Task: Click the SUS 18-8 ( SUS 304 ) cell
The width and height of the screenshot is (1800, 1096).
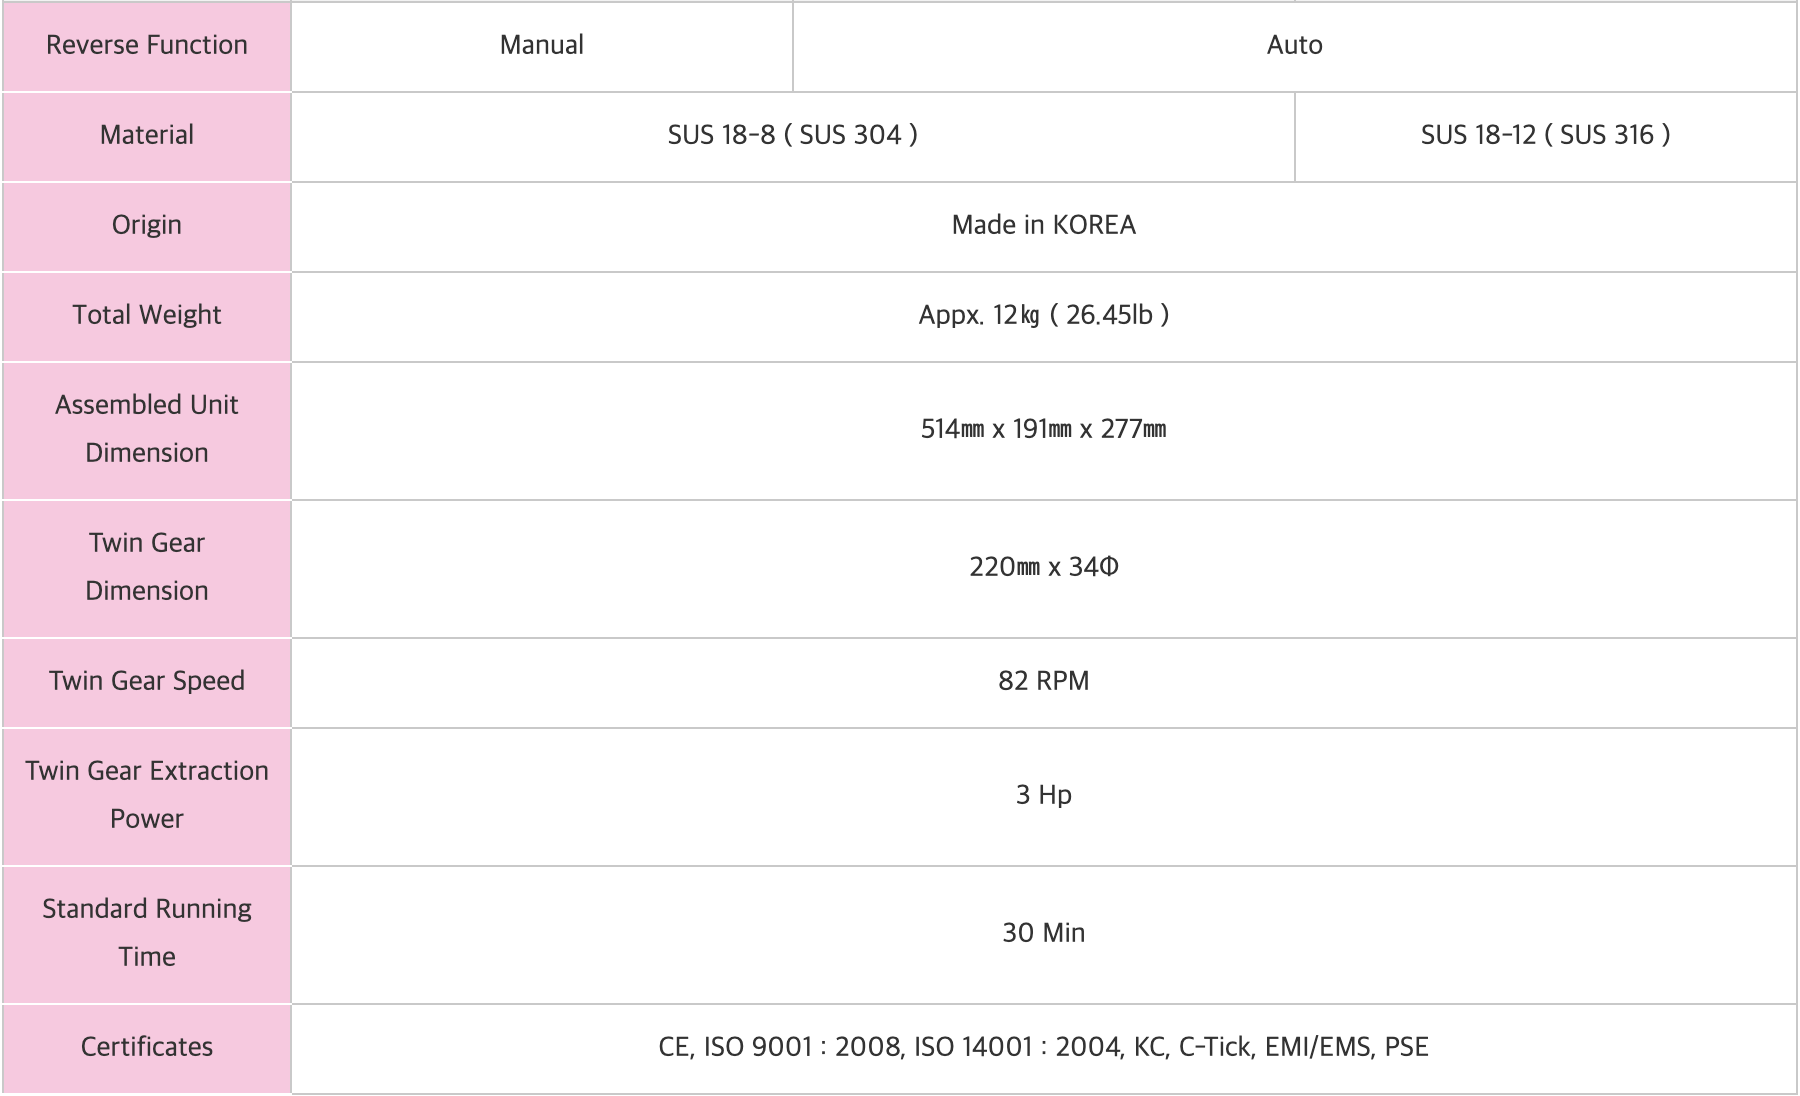Action: coord(792,135)
